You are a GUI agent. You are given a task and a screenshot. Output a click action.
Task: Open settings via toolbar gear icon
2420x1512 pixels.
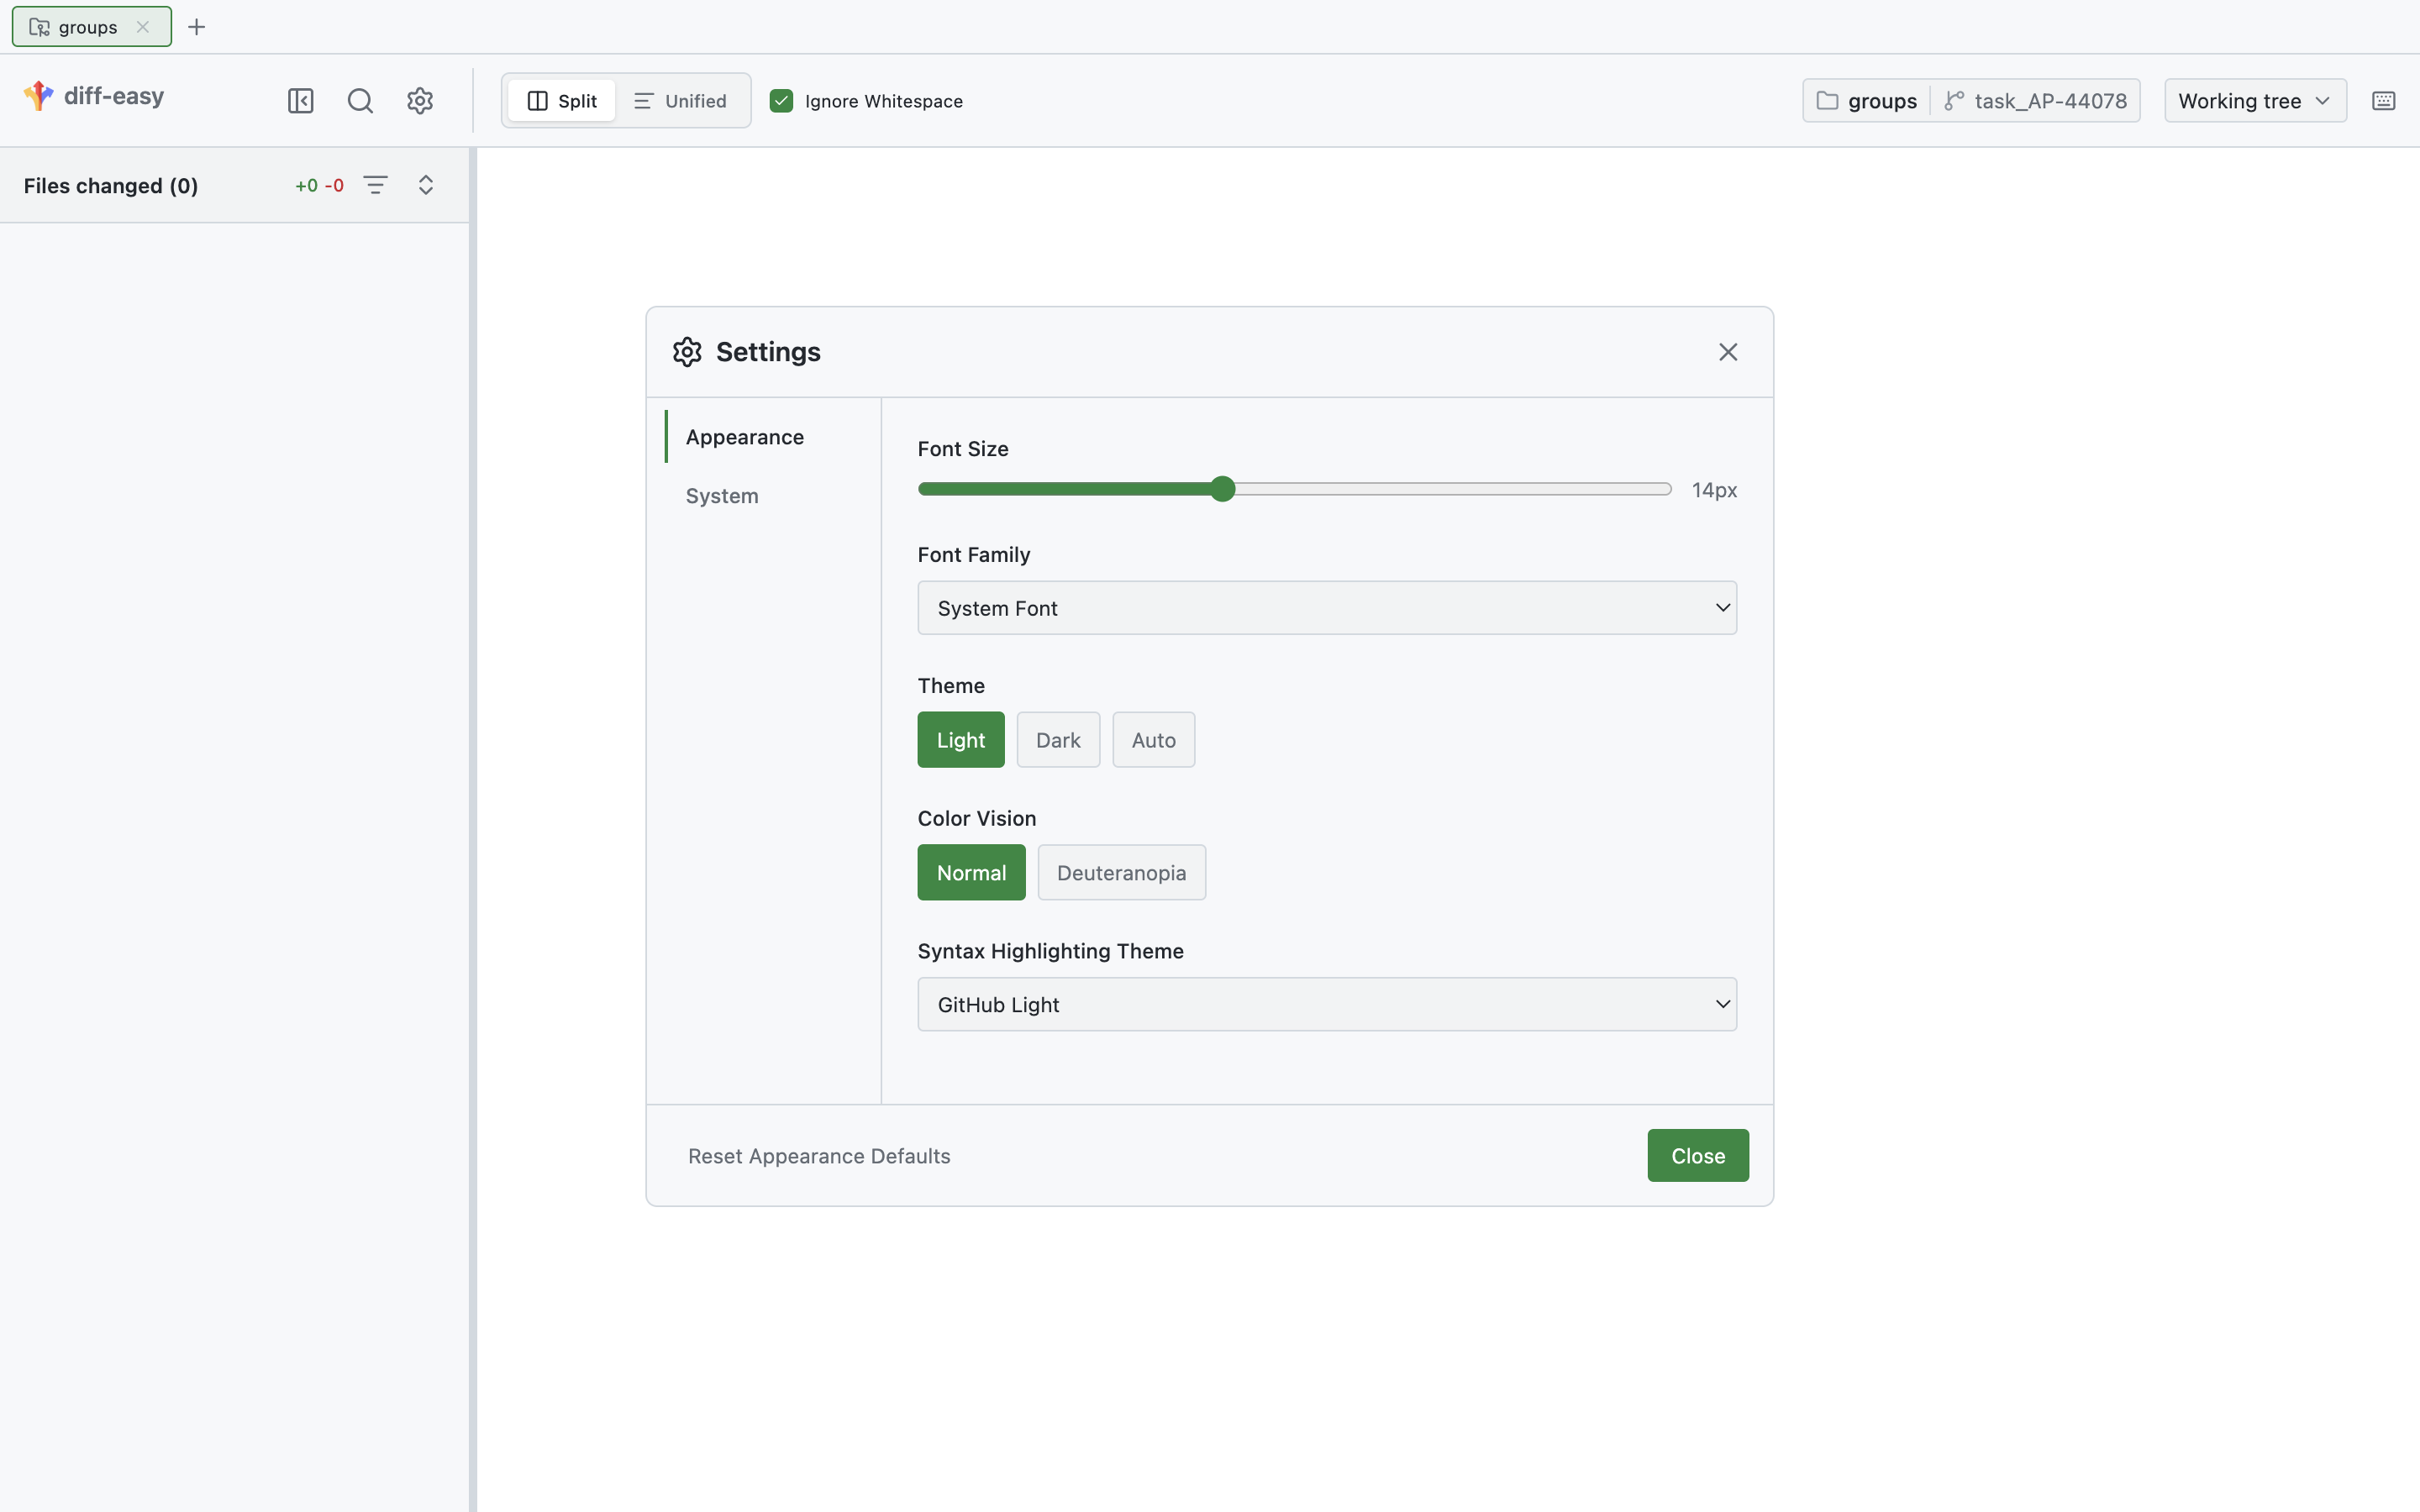click(x=420, y=101)
